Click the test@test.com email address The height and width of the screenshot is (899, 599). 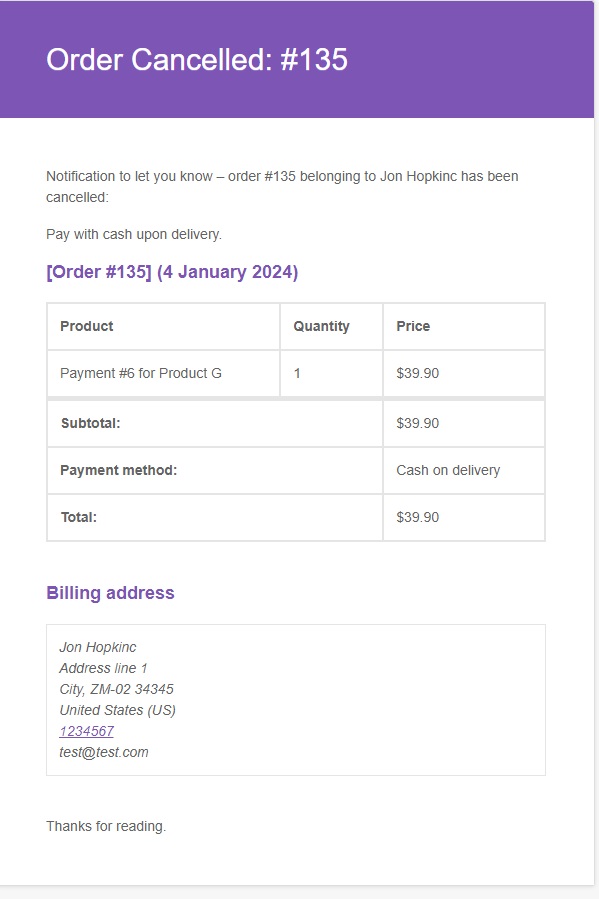click(104, 752)
